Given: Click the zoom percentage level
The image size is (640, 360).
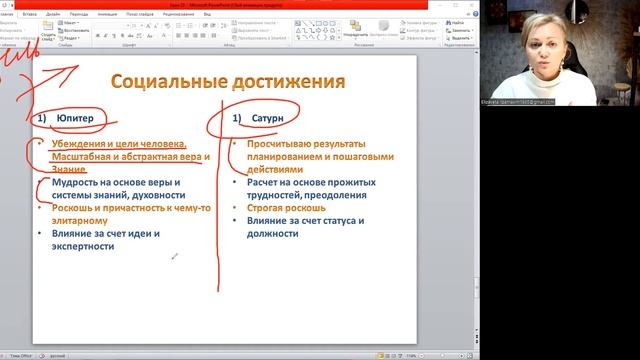Looking at the screenshot, I should coord(411,356).
